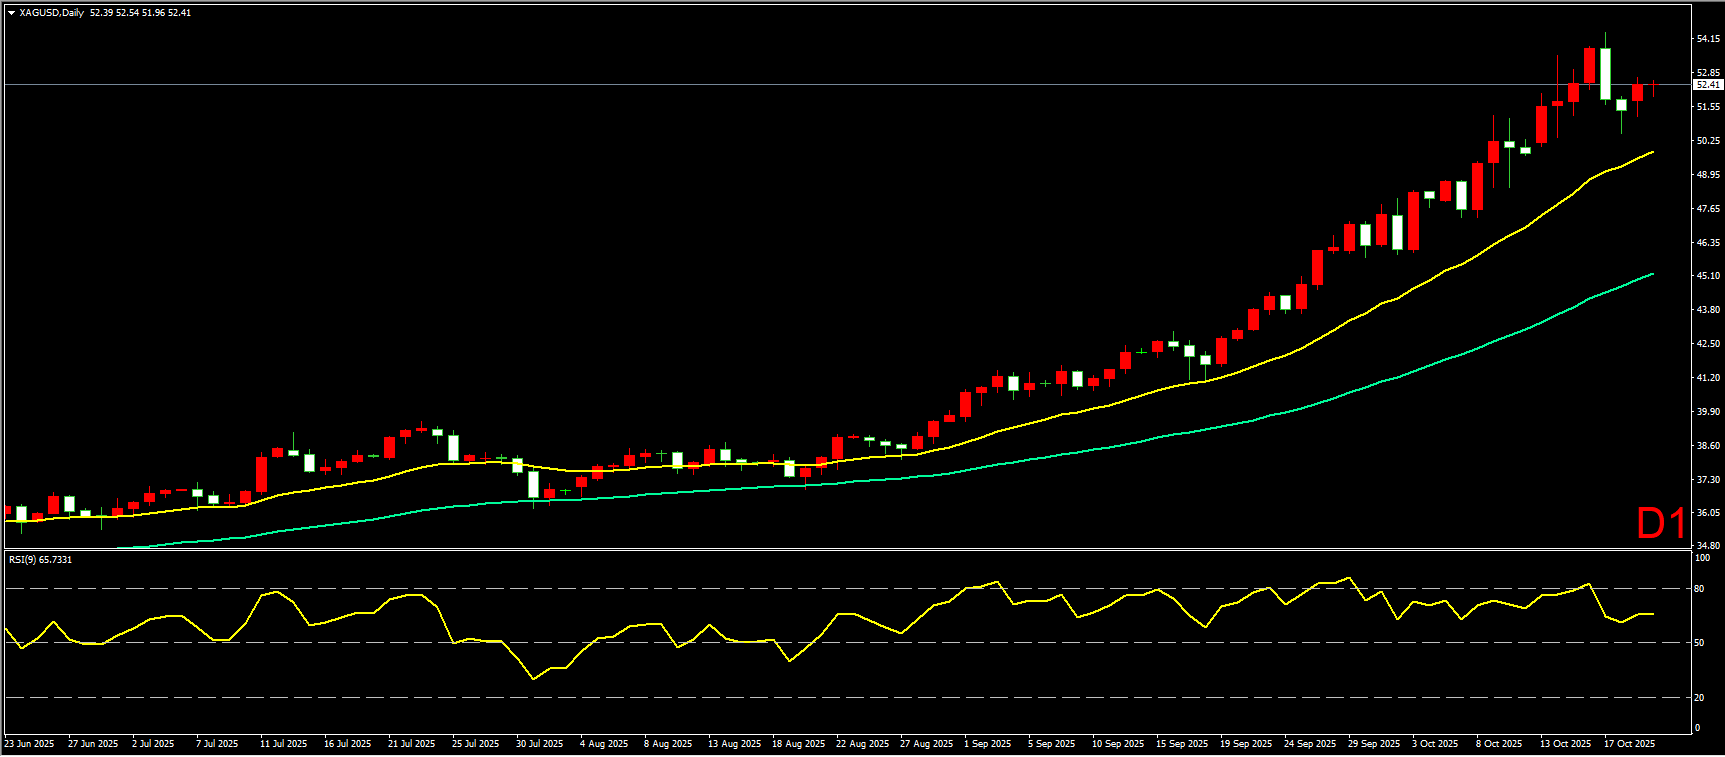Click the RSI scale 80 level label
This screenshot has width=1725, height=757.
pyautogui.click(x=1699, y=589)
